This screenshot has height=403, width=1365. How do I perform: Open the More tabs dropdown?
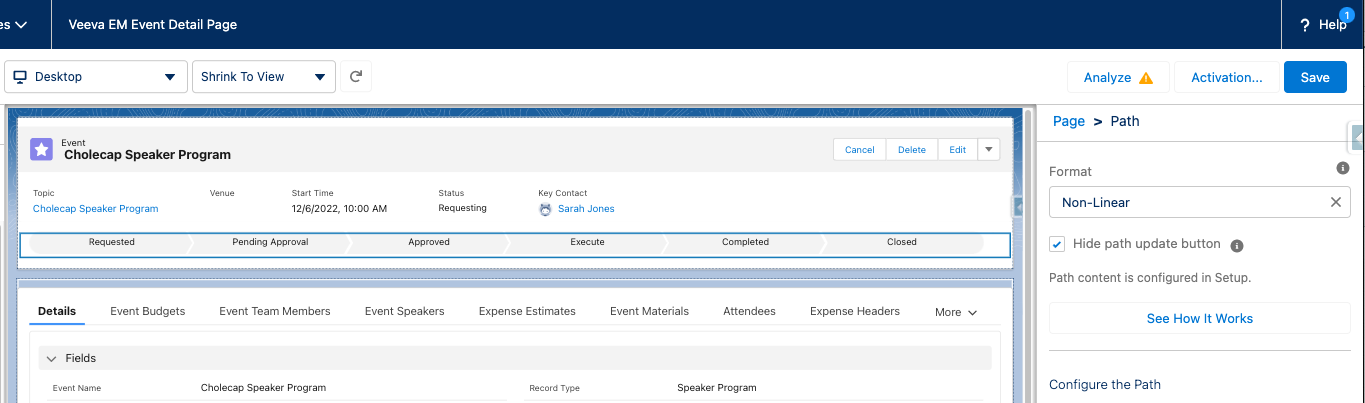point(954,312)
